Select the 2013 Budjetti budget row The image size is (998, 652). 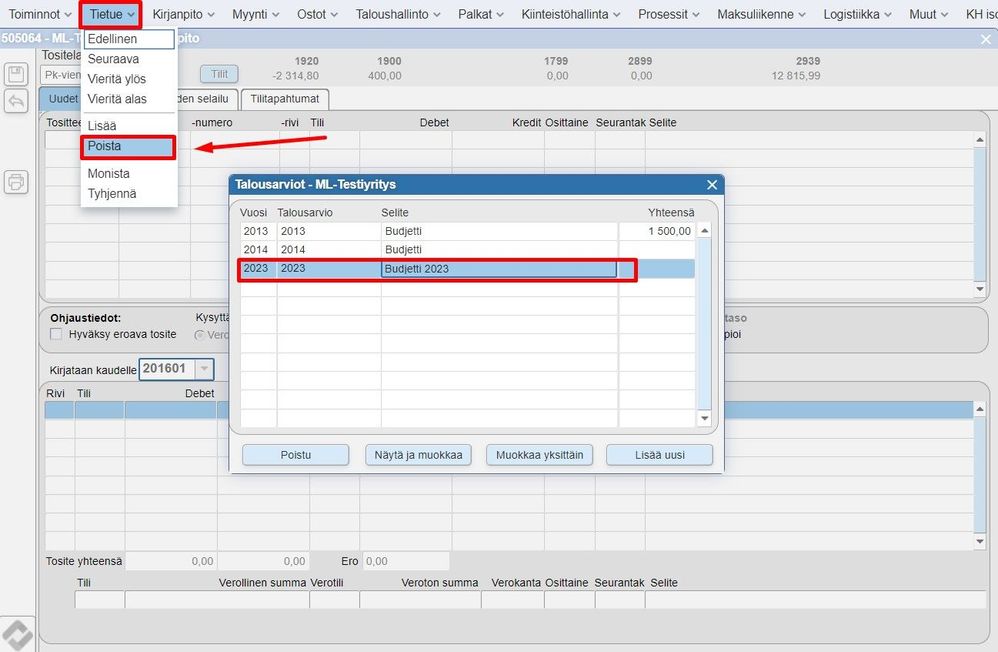point(467,231)
